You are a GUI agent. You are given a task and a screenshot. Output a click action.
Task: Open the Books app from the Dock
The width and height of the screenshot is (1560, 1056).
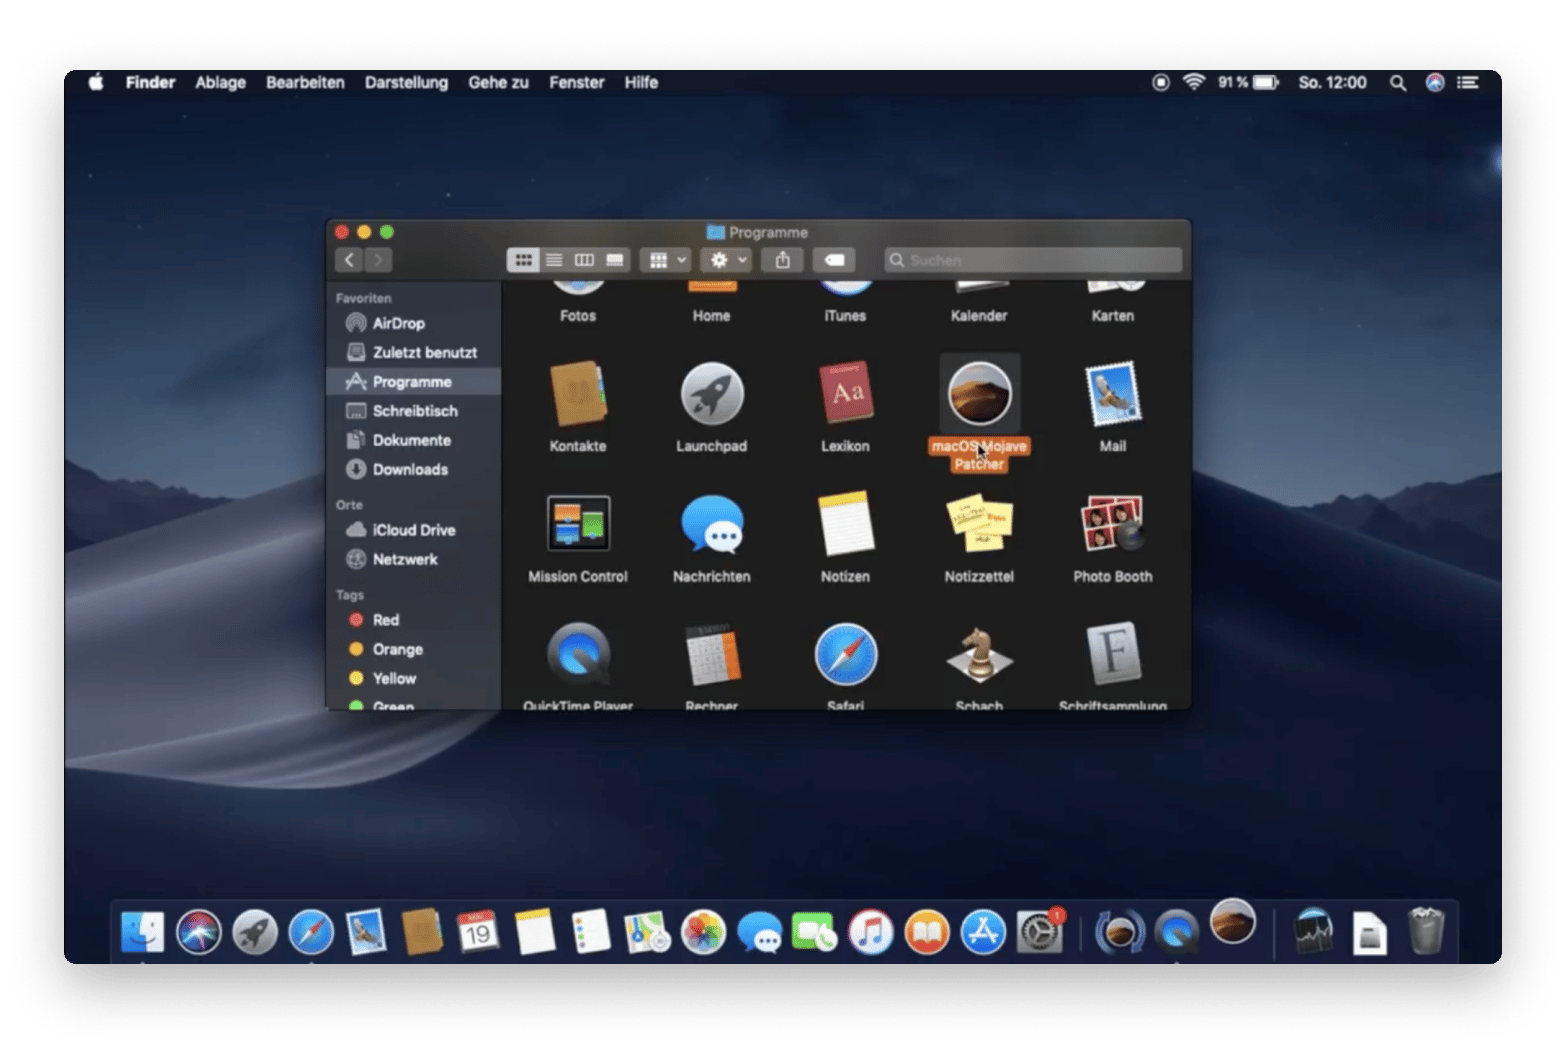[927, 932]
